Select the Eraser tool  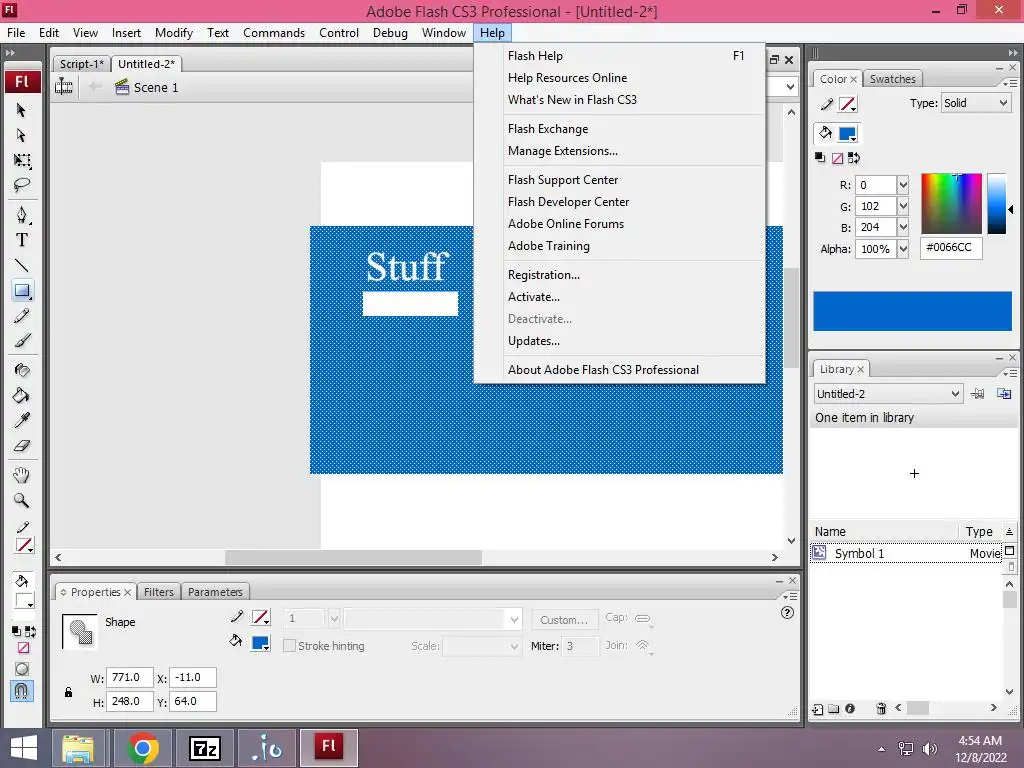tap(22, 445)
